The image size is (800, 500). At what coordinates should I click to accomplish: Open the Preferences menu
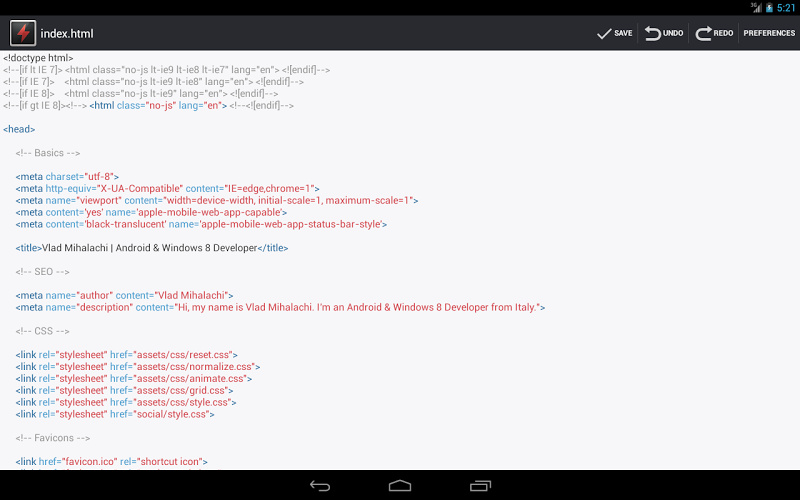(x=769, y=33)
